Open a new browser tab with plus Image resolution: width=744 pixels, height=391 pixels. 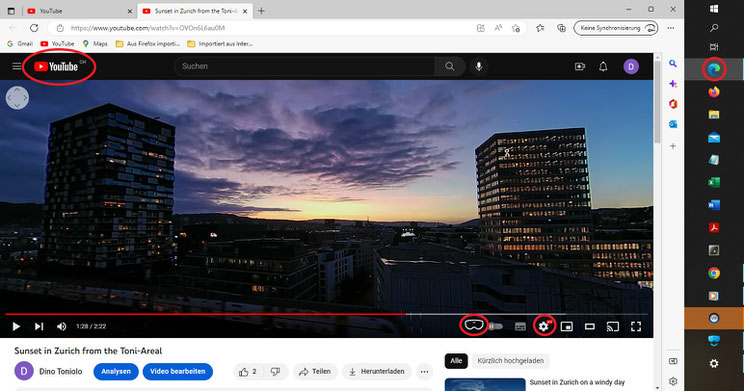point(261,11)
